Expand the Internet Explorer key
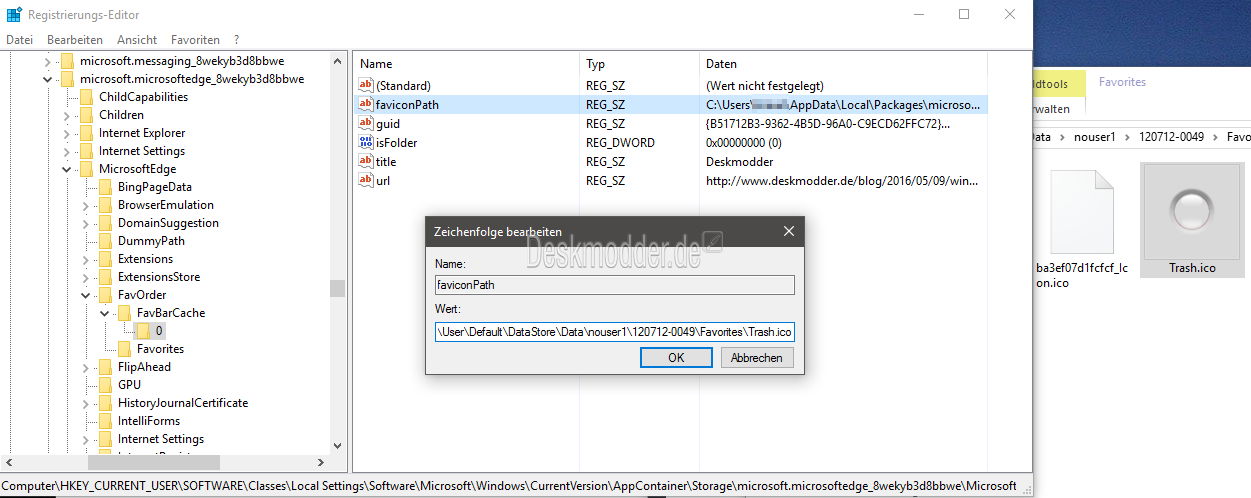1251x498 pixels. coord(67,133)
